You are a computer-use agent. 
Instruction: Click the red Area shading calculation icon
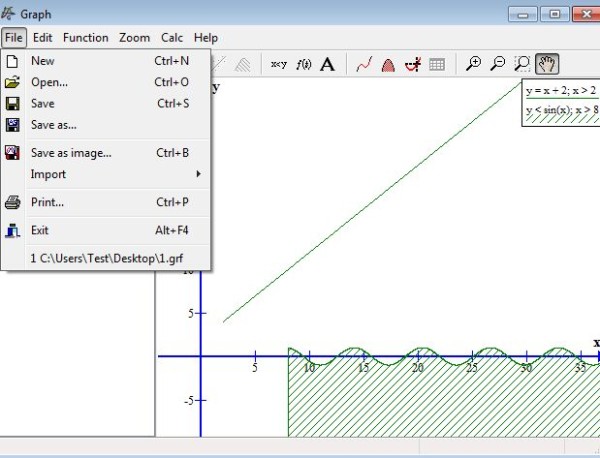pos(388,64)
